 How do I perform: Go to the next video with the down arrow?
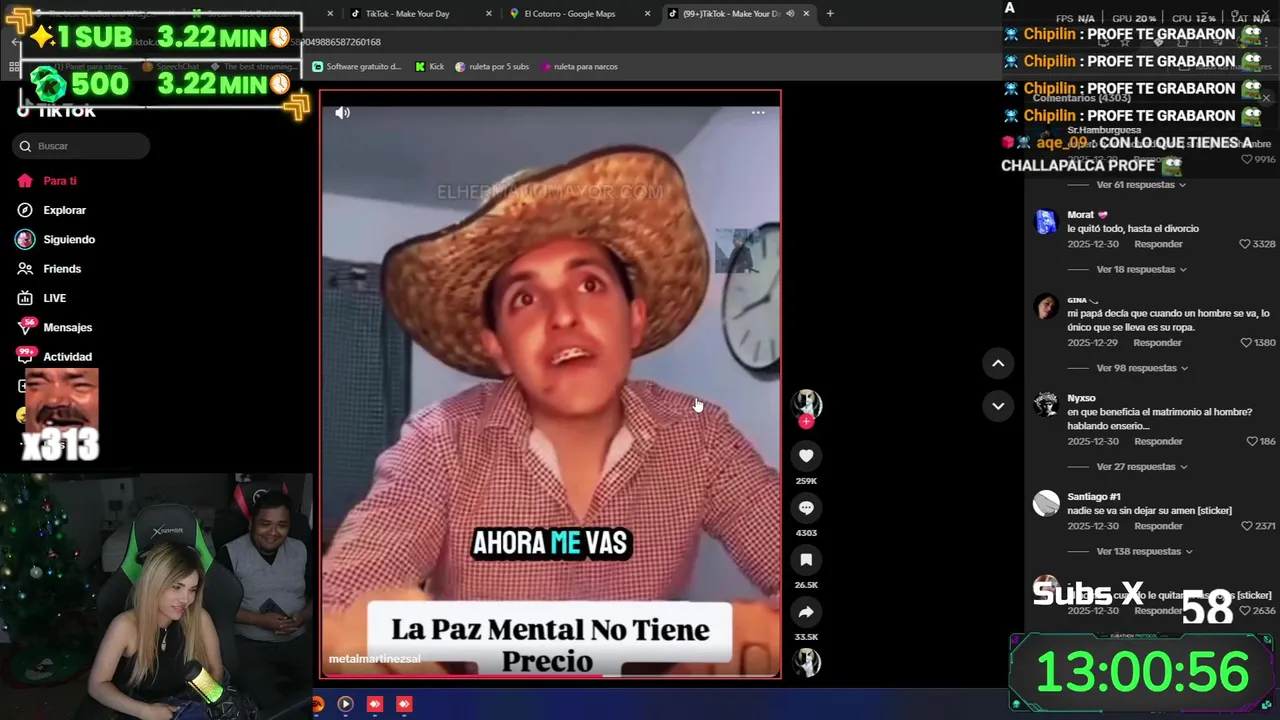coord(998,406)
